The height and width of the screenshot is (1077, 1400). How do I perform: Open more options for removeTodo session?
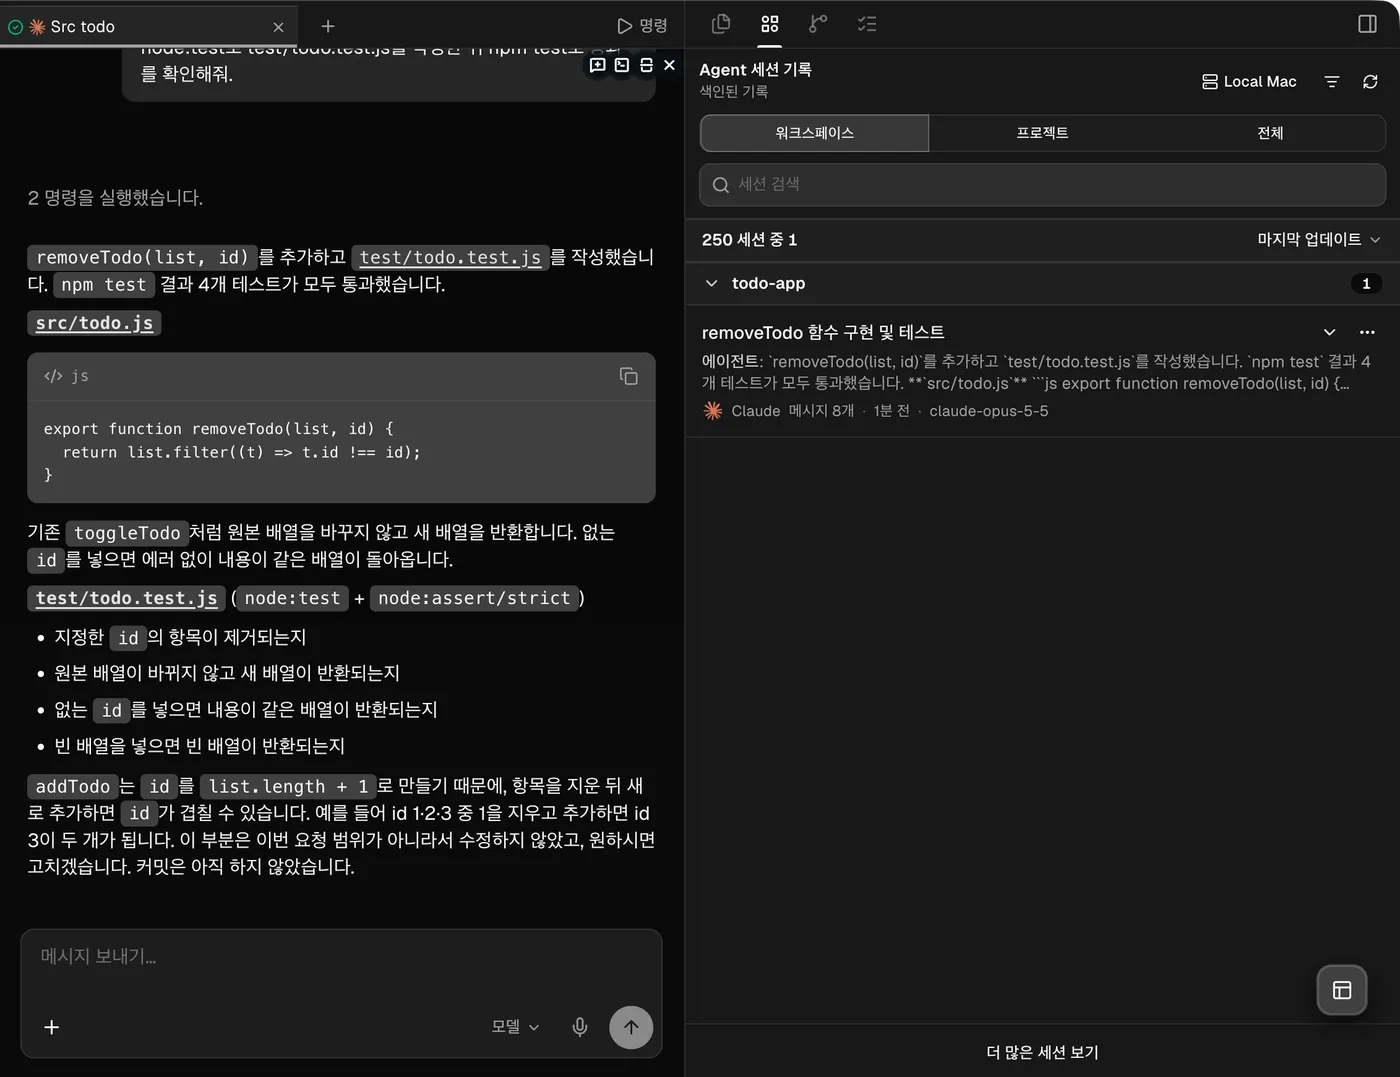tap(1367, 332)
